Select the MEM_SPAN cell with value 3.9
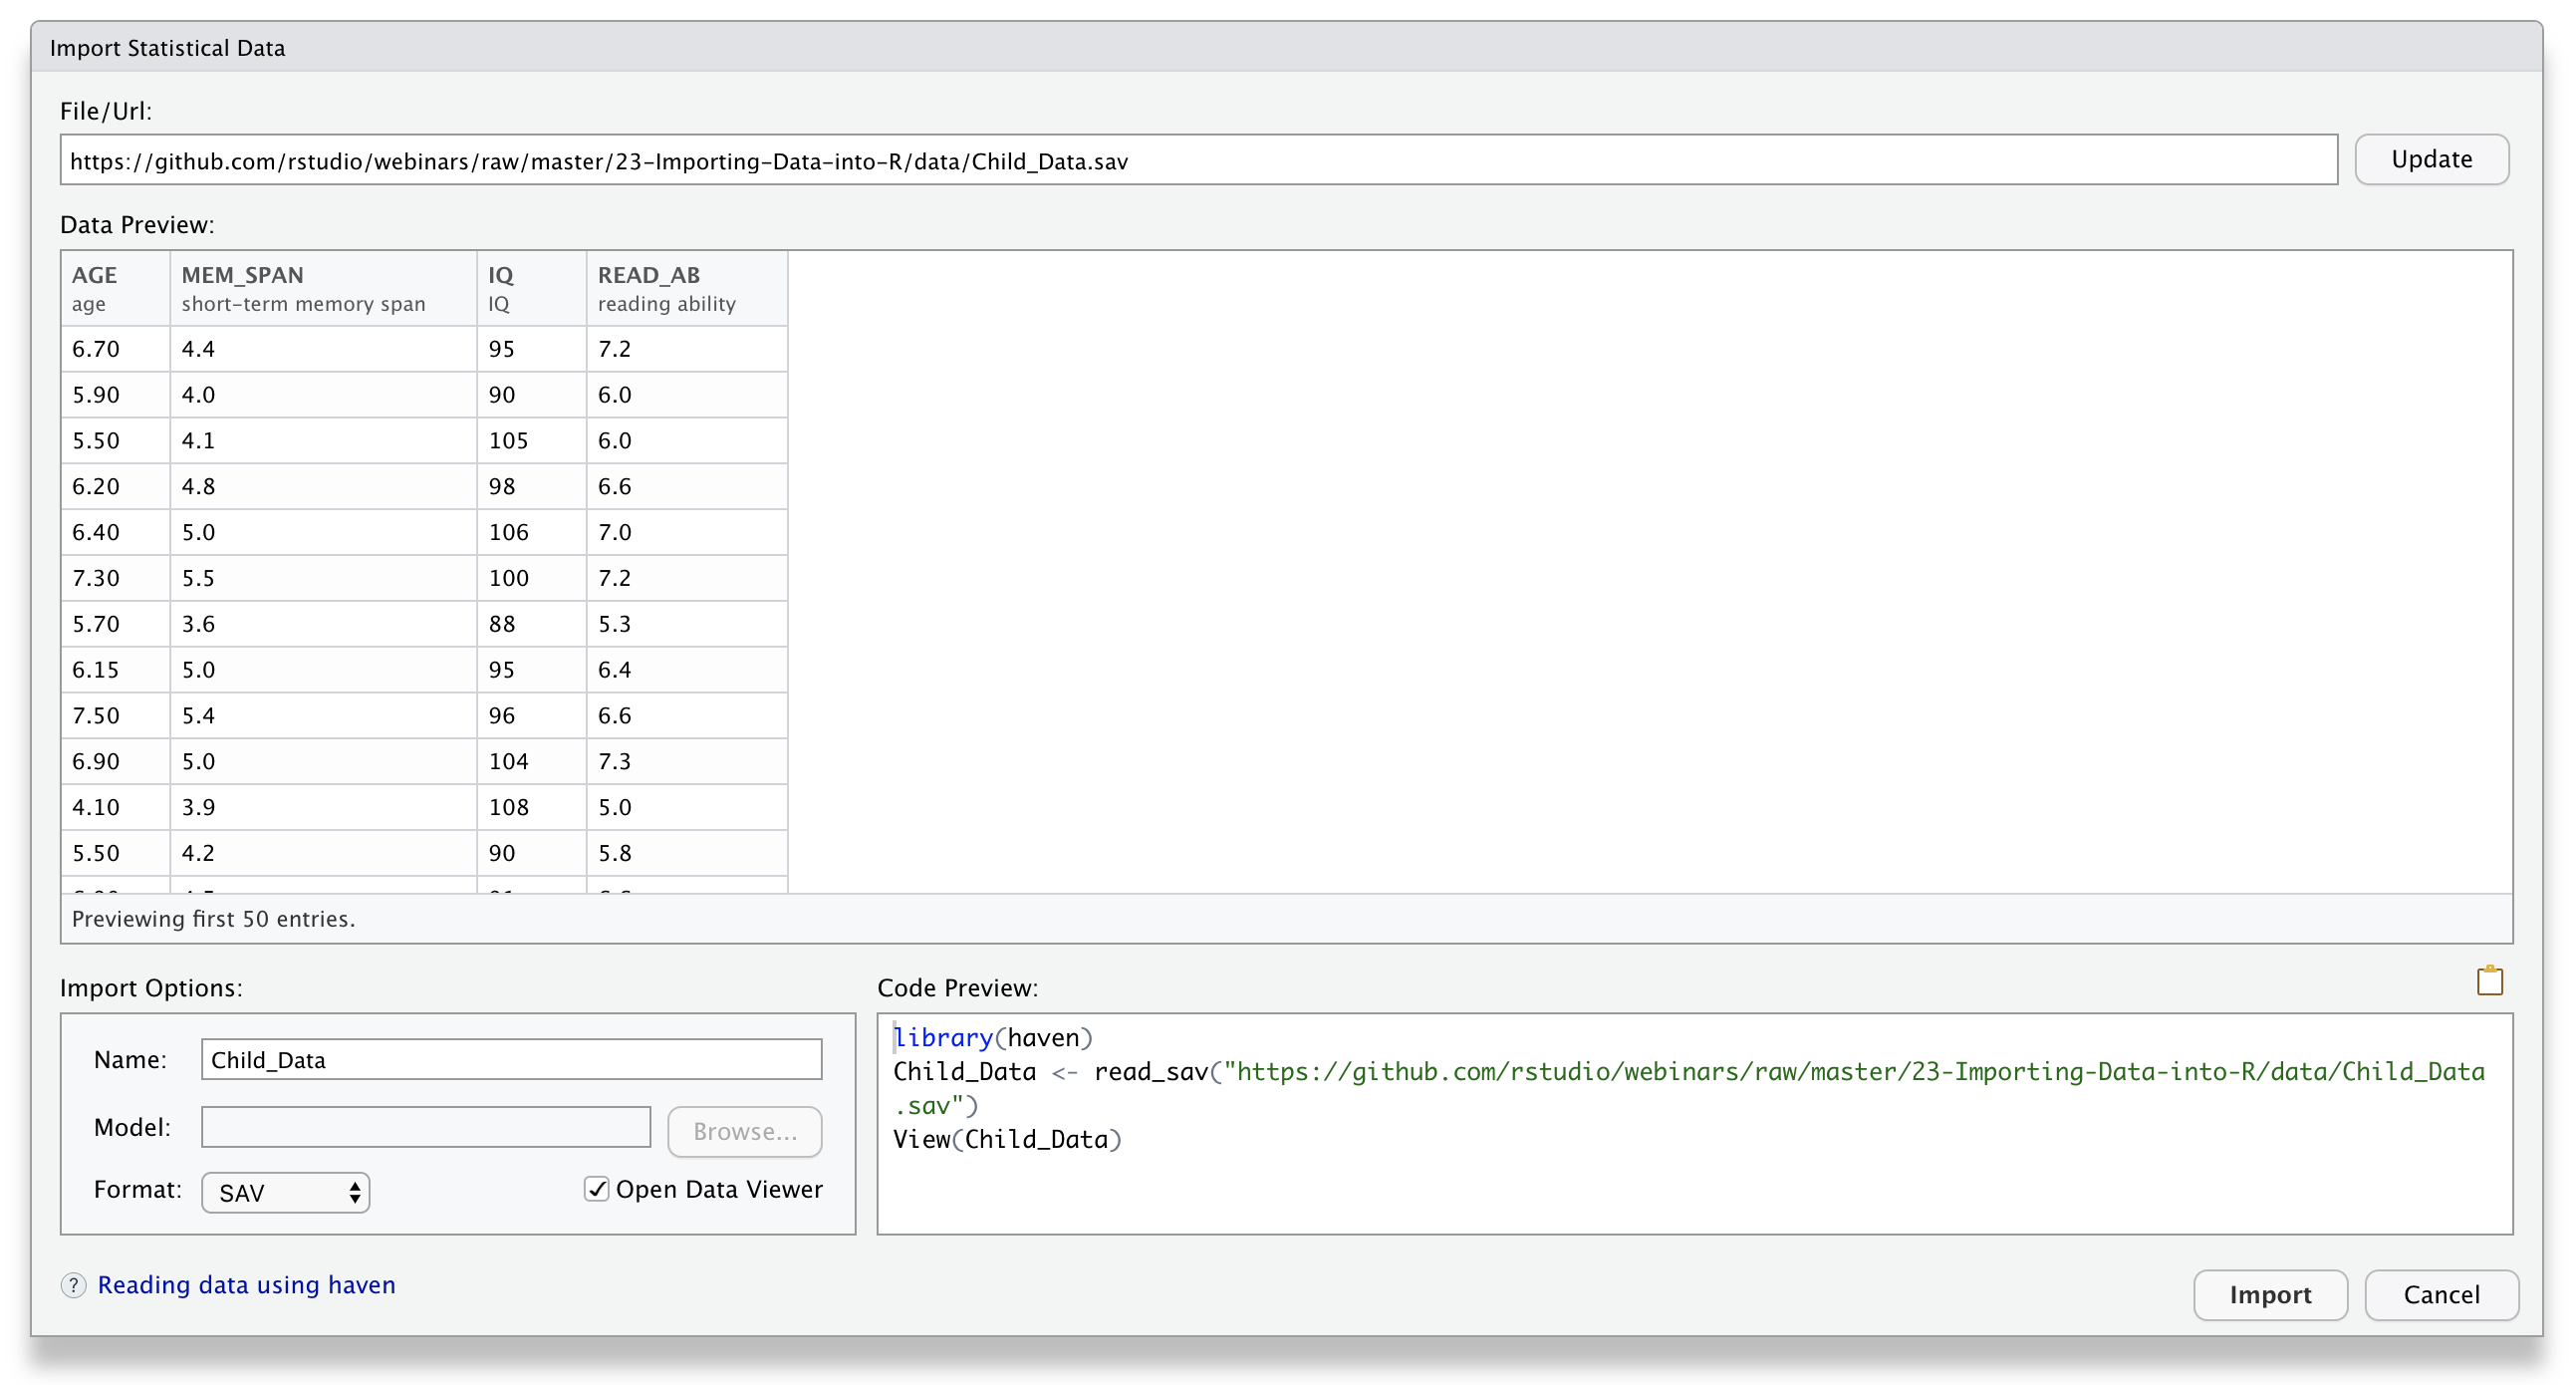 (323, 808)
